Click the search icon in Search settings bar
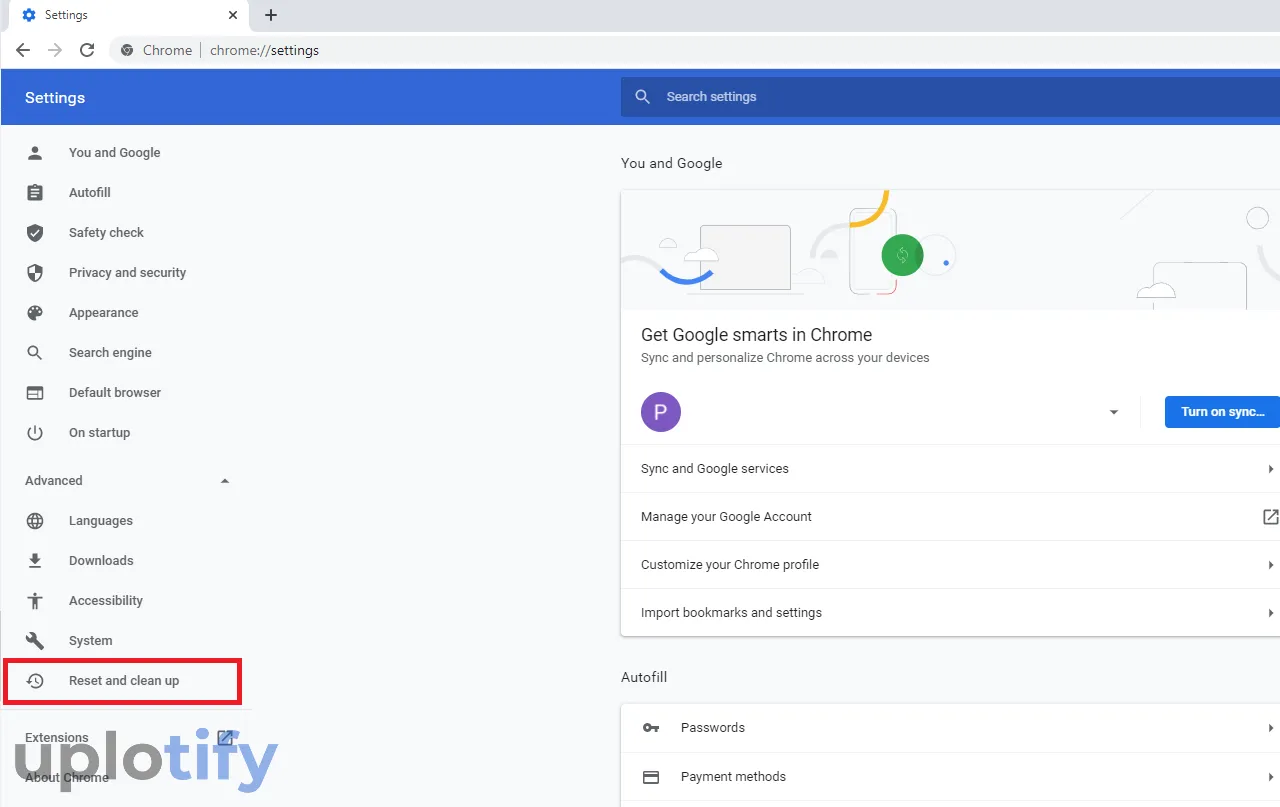Viewport: 1280px width, 807px height. 643,97
